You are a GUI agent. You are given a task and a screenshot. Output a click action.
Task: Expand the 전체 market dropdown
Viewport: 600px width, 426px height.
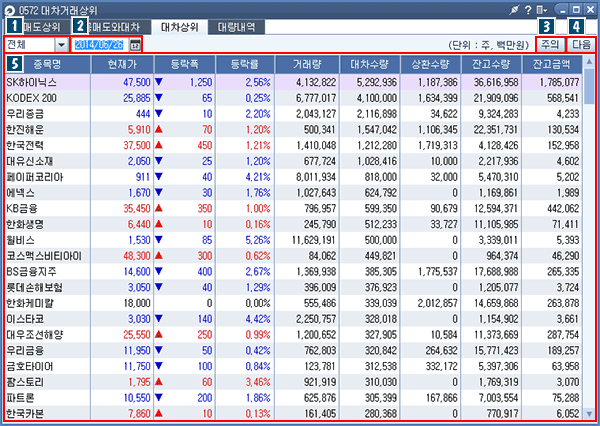pyautogui.click(x=62, y=45)
